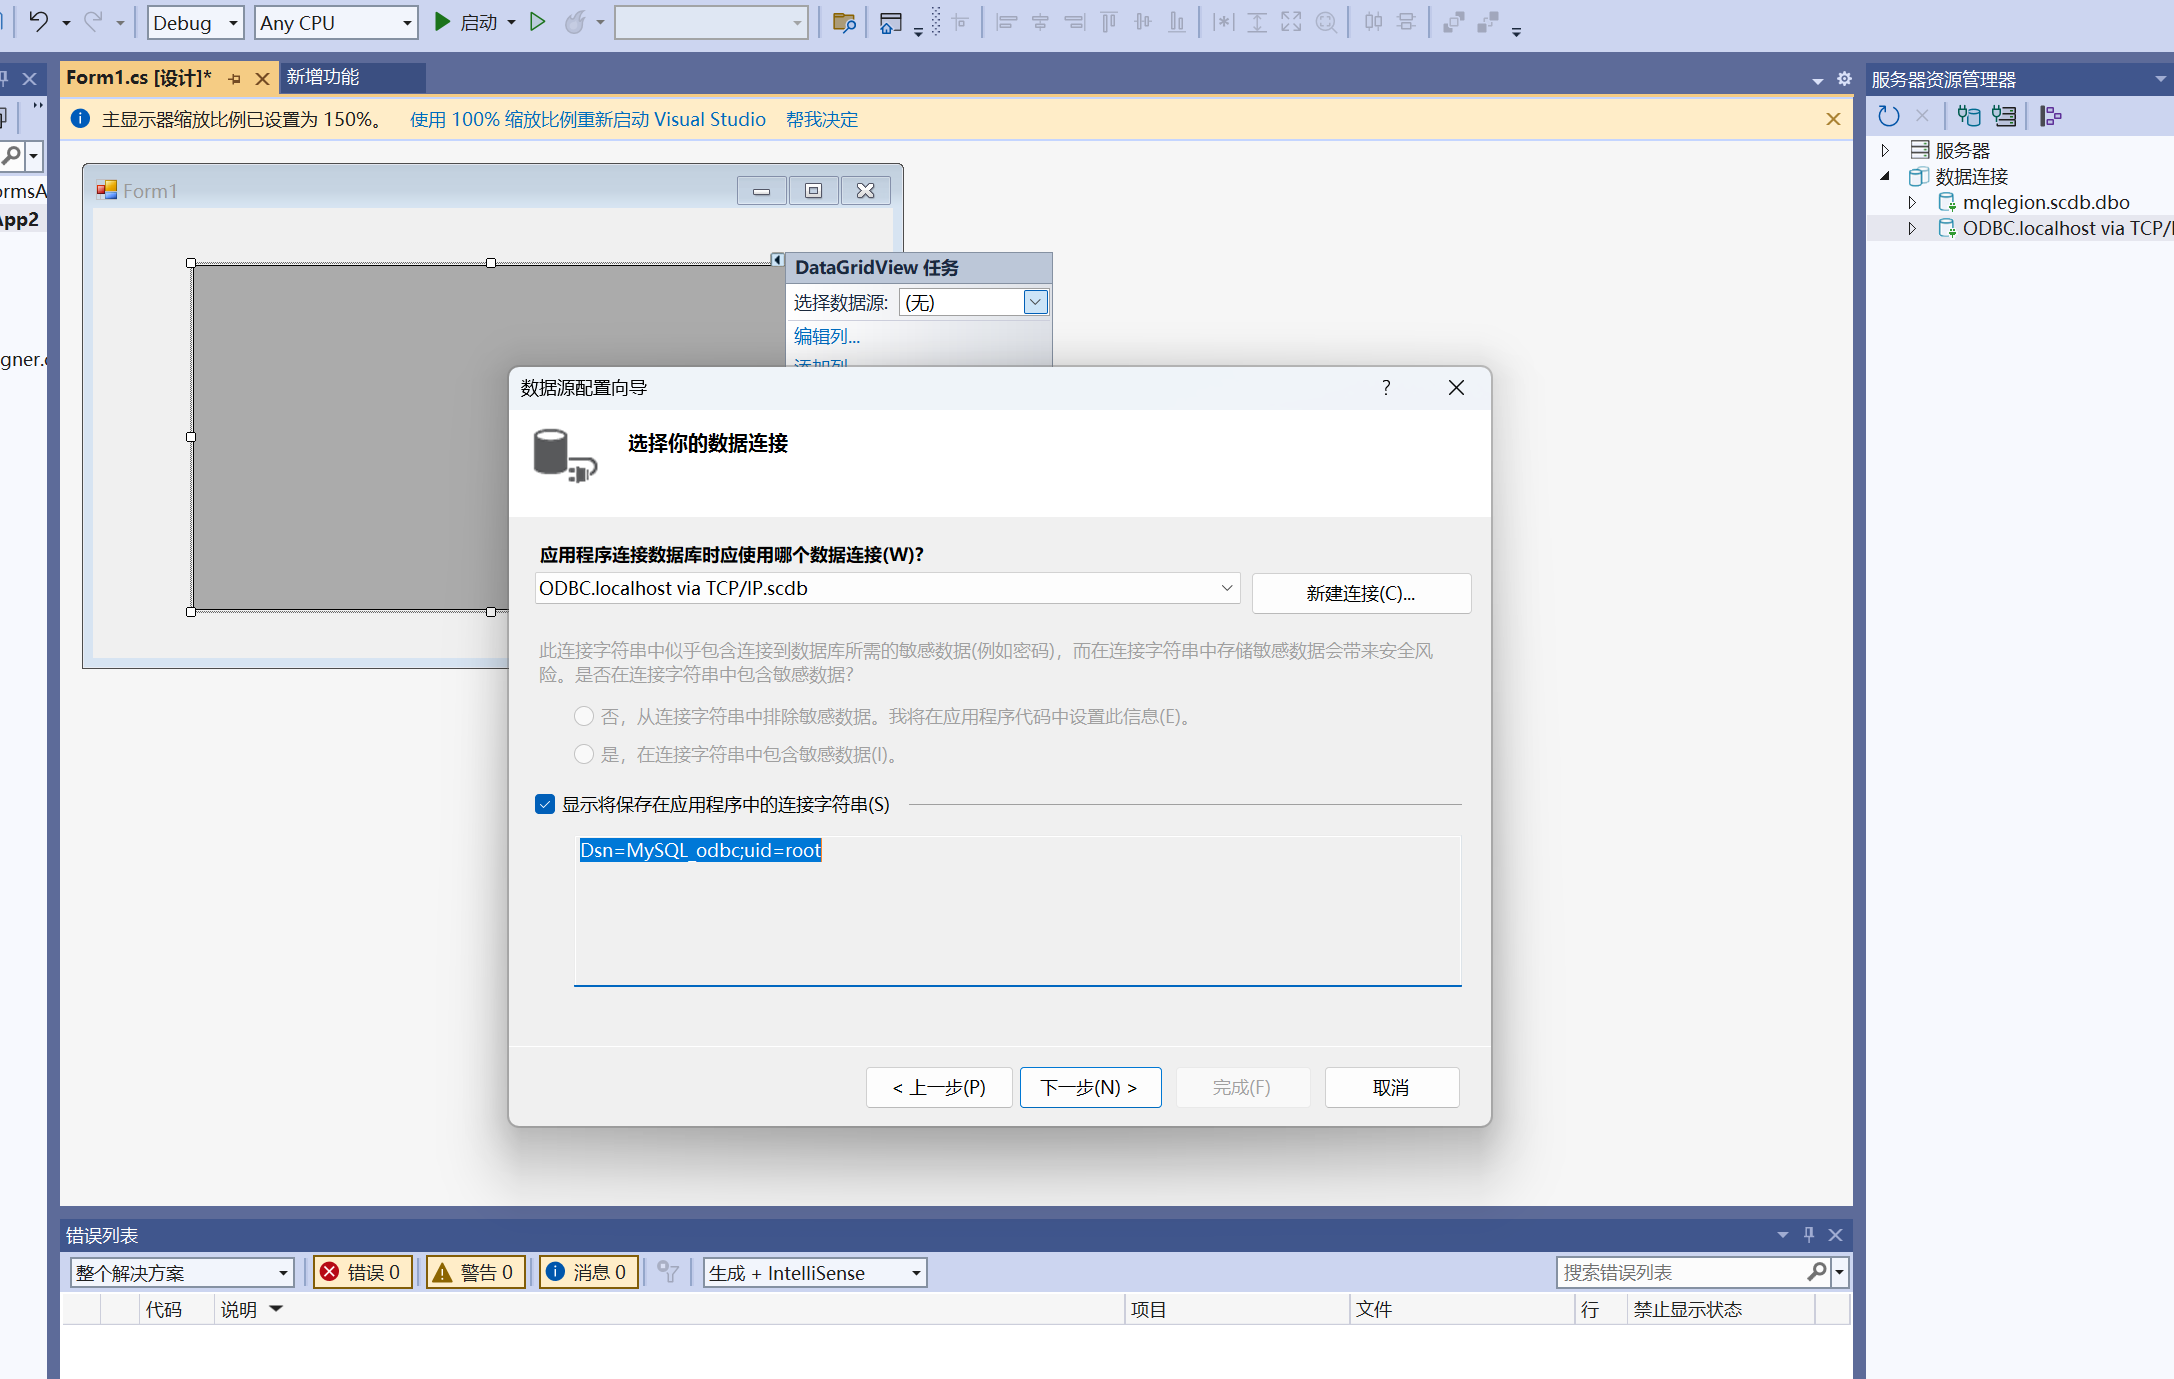This screenshot has width=2174, height=1379.
Task: Select radio to exclude sensitive data
Action: pos(584,716)
